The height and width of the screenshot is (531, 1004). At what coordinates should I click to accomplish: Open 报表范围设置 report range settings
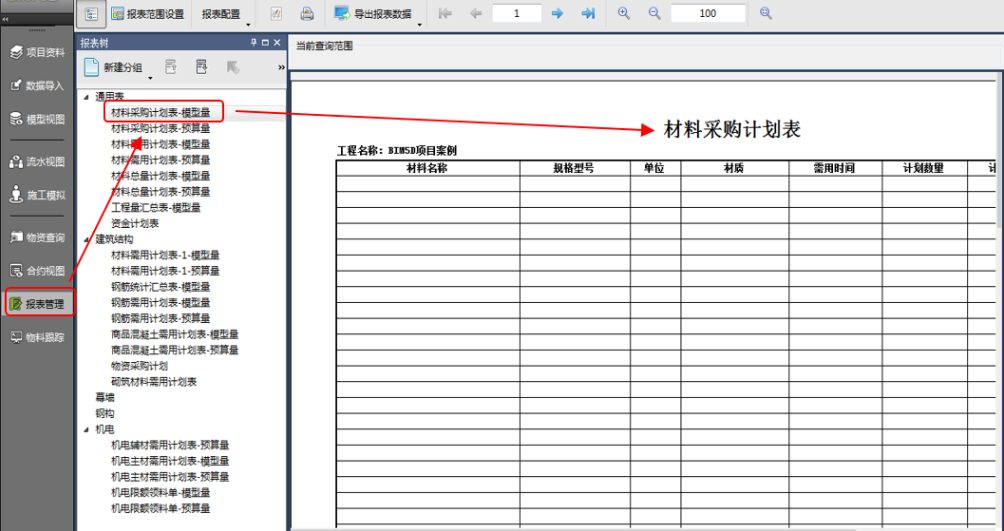pyautogui.click(x=147, y=14)
